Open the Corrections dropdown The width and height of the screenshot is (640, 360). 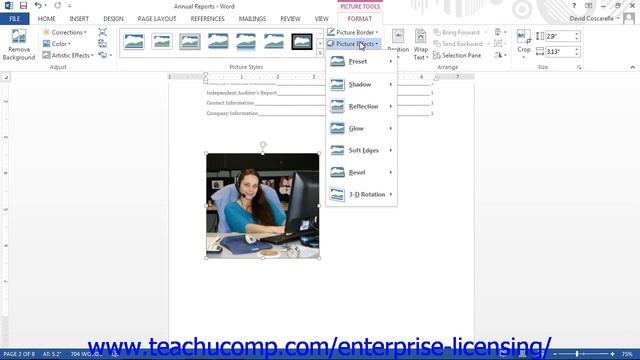coord(64,32)
